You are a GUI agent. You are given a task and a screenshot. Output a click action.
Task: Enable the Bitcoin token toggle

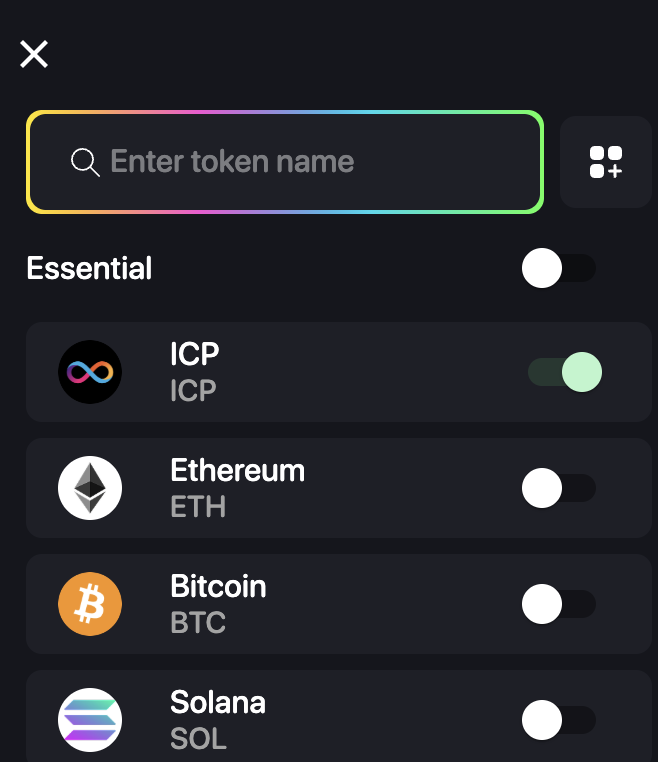(x=558, y=604)
